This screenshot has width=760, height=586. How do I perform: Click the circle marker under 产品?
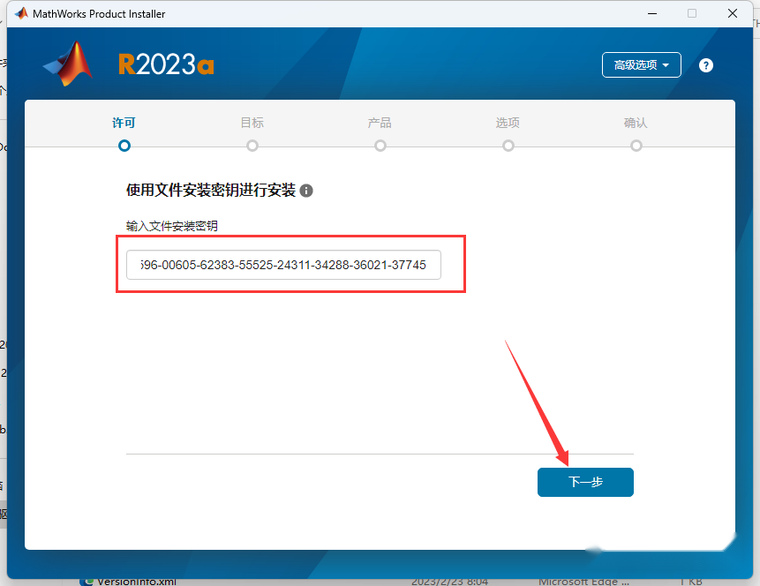point(380,145)
